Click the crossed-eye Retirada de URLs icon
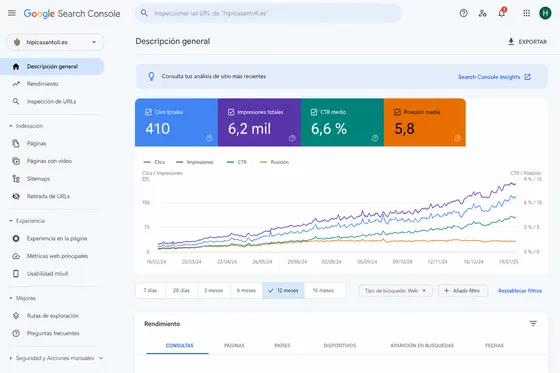Screen dimensions: 560x373 [16, 196]
